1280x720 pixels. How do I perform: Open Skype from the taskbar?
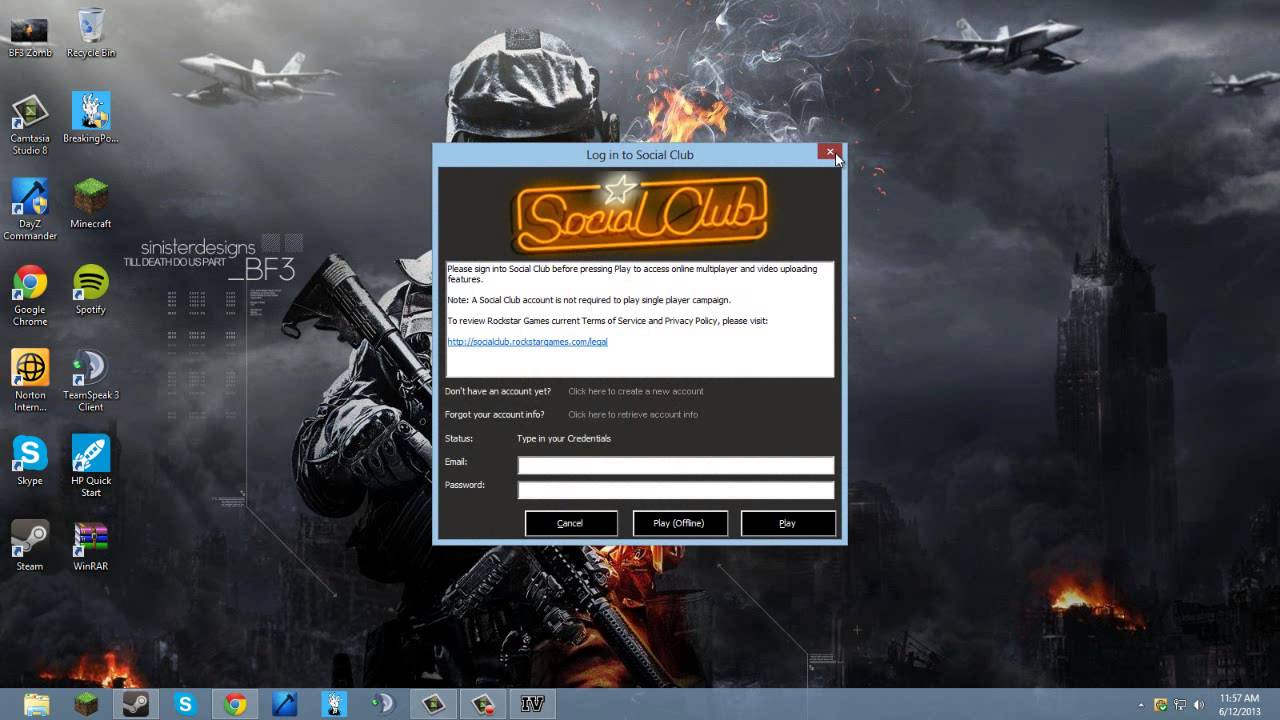pyautogui.click(x=186, y=704)
